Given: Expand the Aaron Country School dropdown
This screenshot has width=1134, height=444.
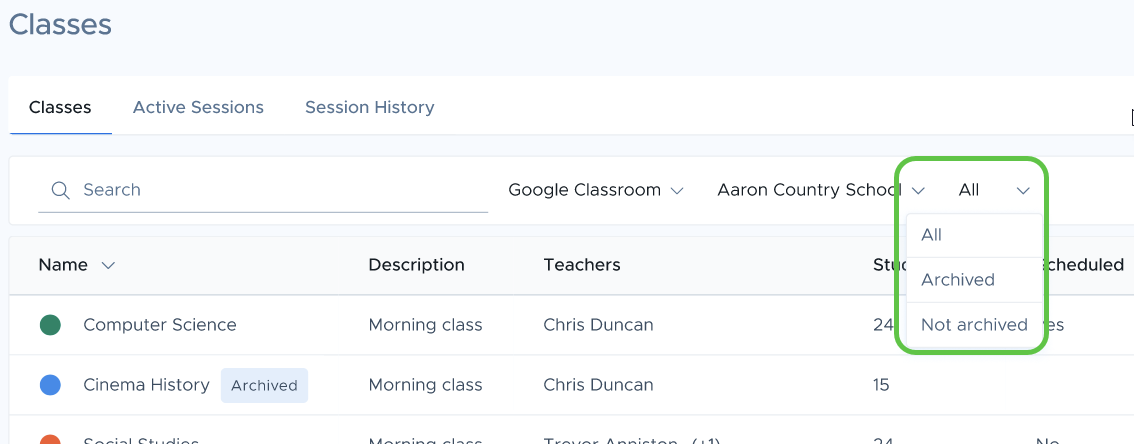Looking at the screenshot, I should 821,190.
